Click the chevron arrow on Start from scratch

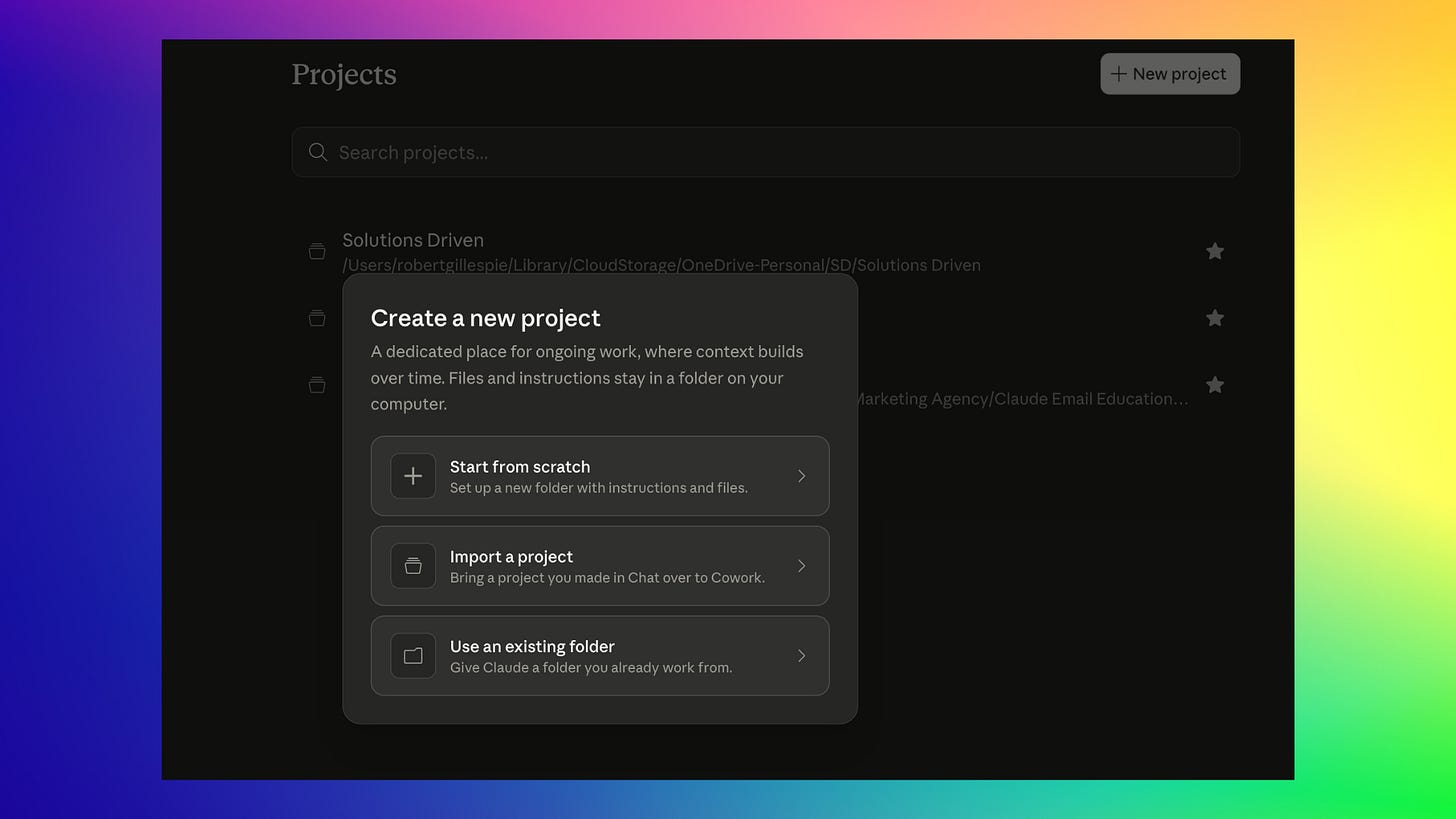pyautogui.click(x=801, y=476)
